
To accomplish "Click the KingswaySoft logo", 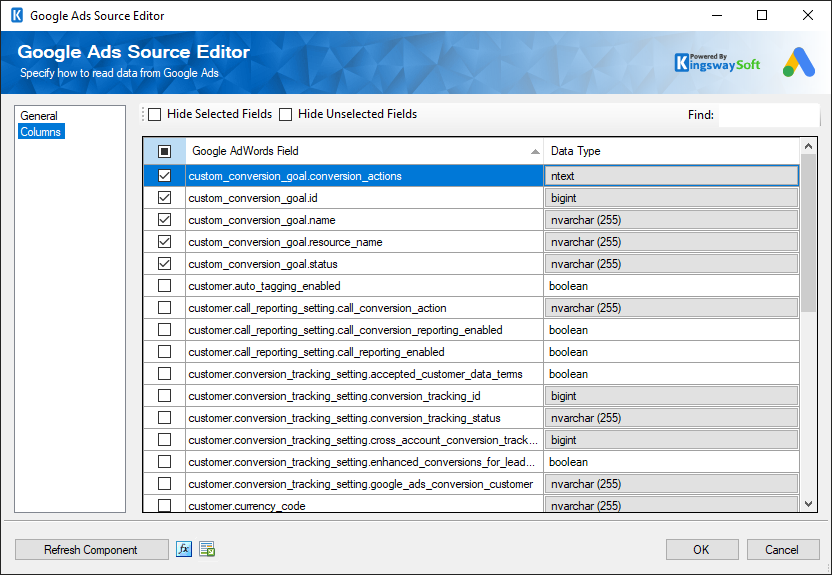I will (x=717, y=63).
